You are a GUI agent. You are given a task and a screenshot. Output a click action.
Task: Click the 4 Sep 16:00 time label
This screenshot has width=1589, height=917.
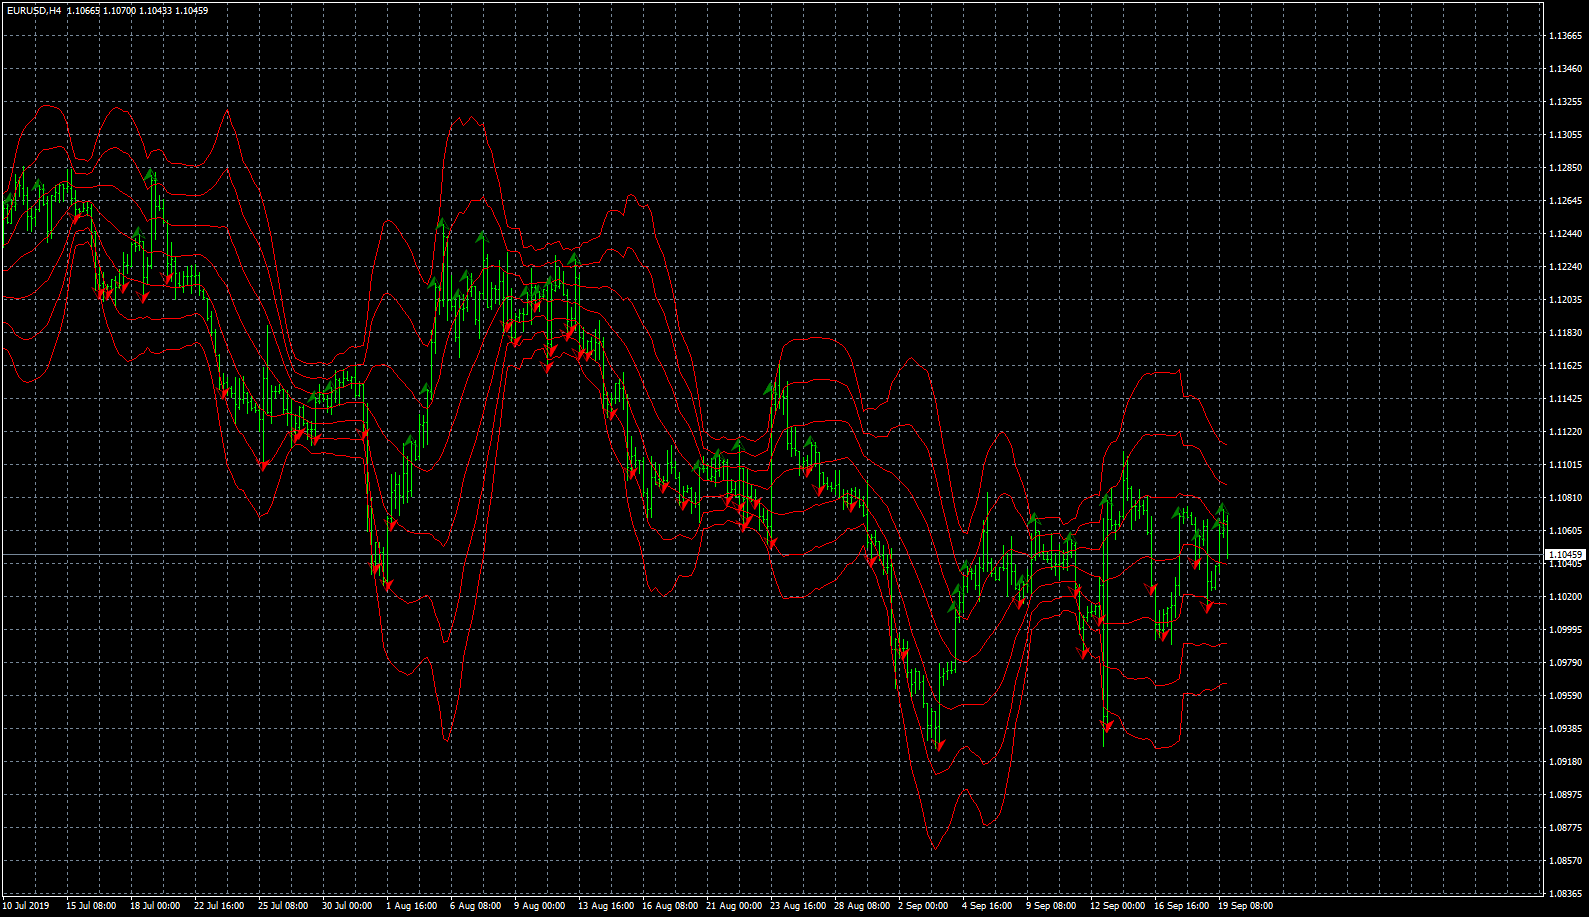[x=987, y=906]
